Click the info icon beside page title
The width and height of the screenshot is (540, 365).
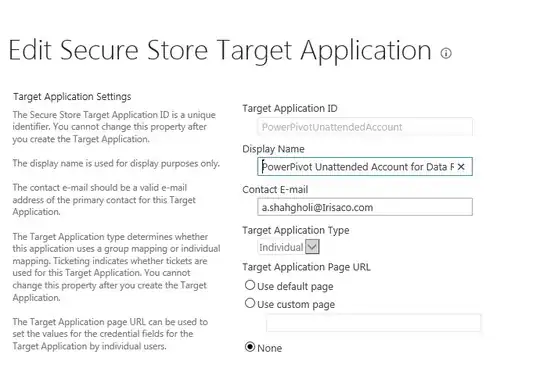point(446,53)
